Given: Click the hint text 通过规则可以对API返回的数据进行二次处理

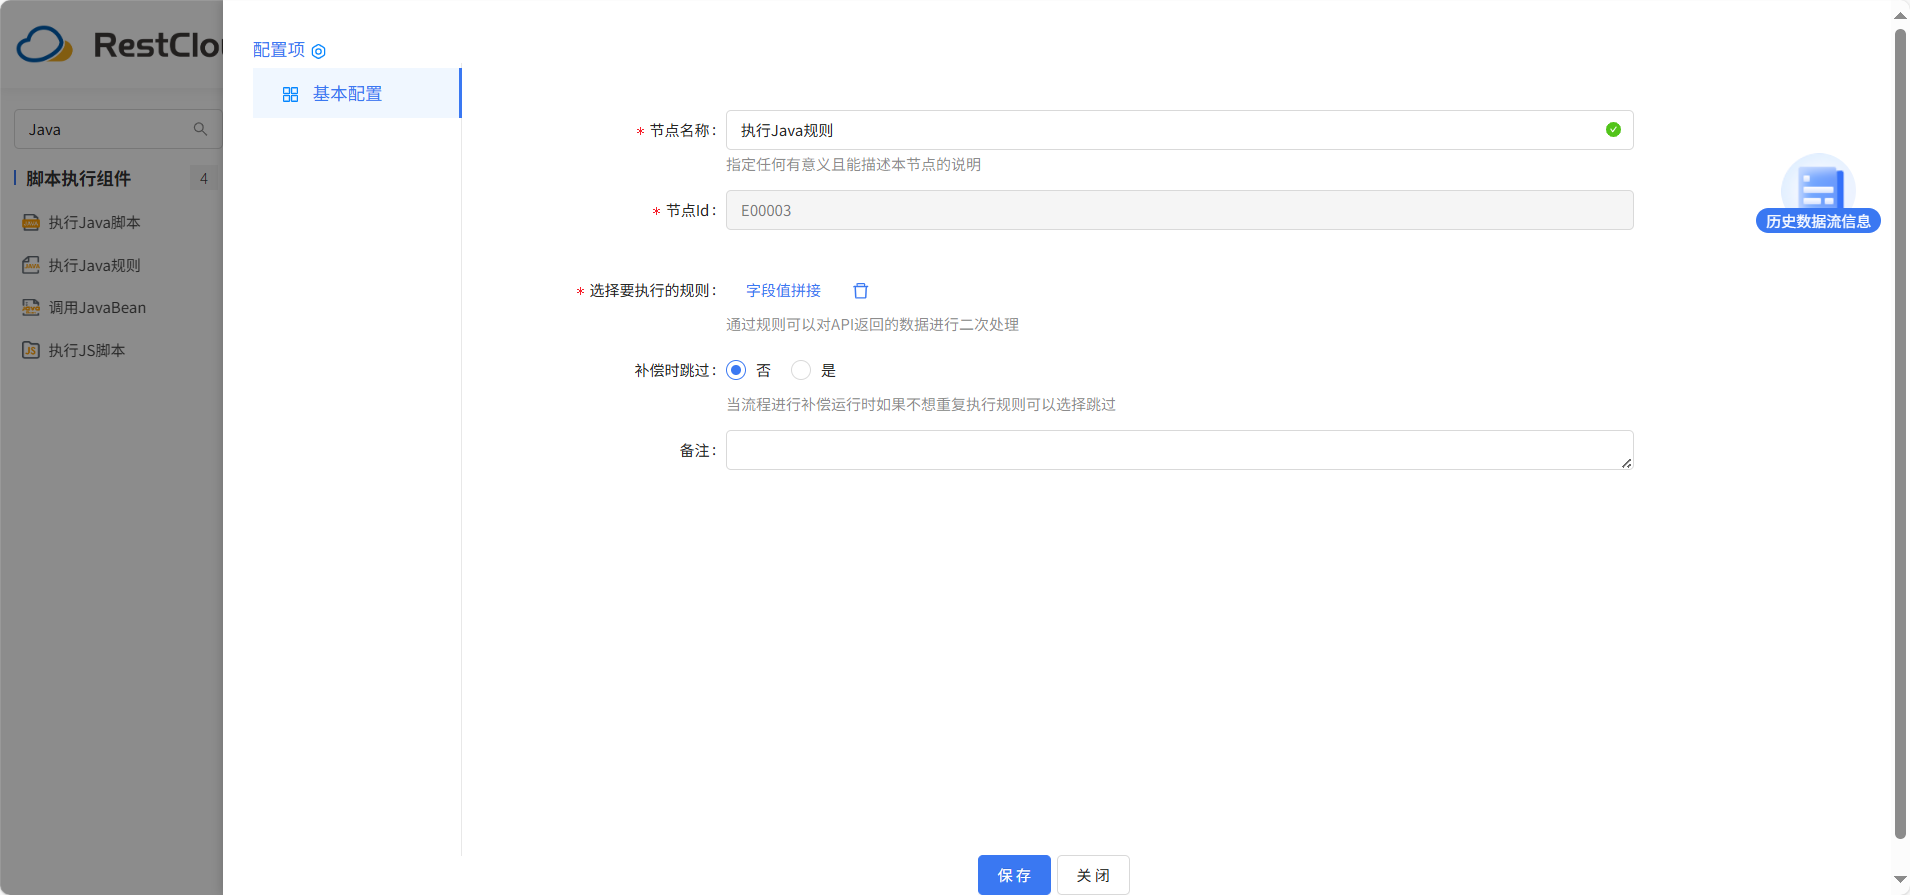Looking at the screenshot, I should coord(872,324).
